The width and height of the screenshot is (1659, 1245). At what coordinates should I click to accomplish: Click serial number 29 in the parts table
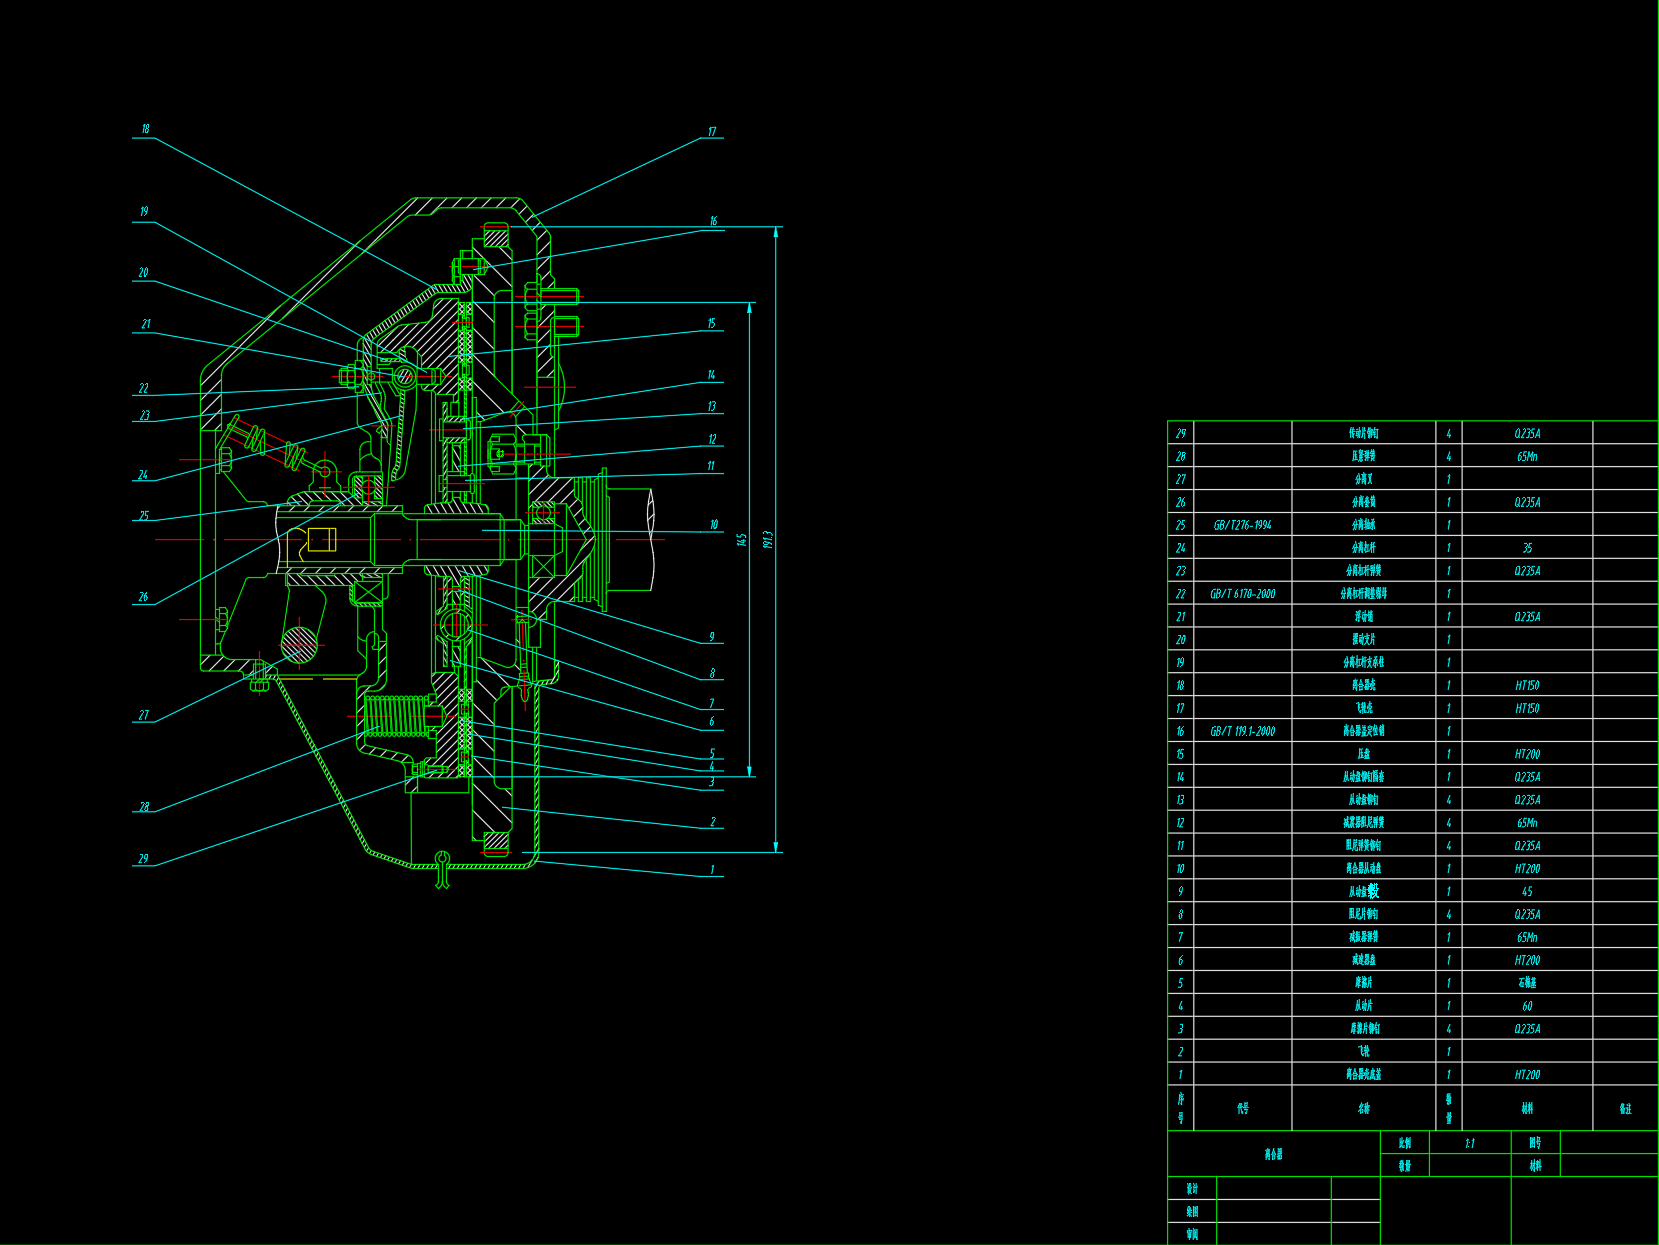[1181, 434]
